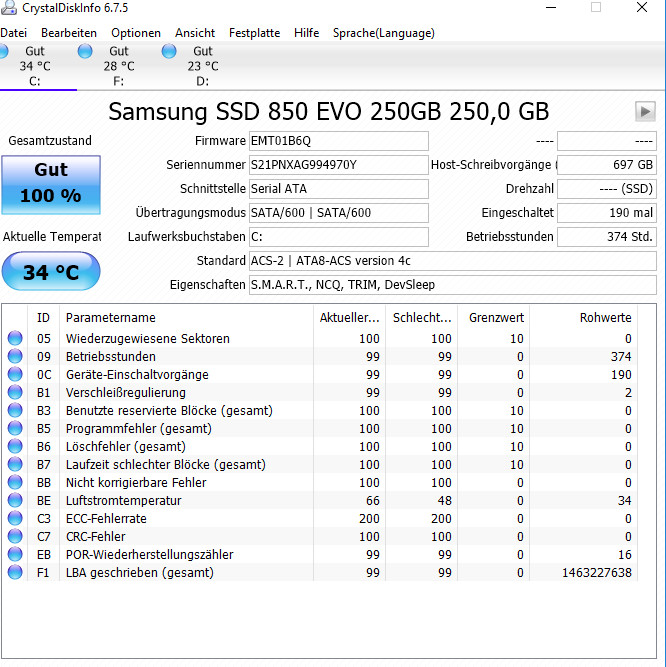Click the Host-Schreibvorgänge value 697 GB

[x=607, y=165]
